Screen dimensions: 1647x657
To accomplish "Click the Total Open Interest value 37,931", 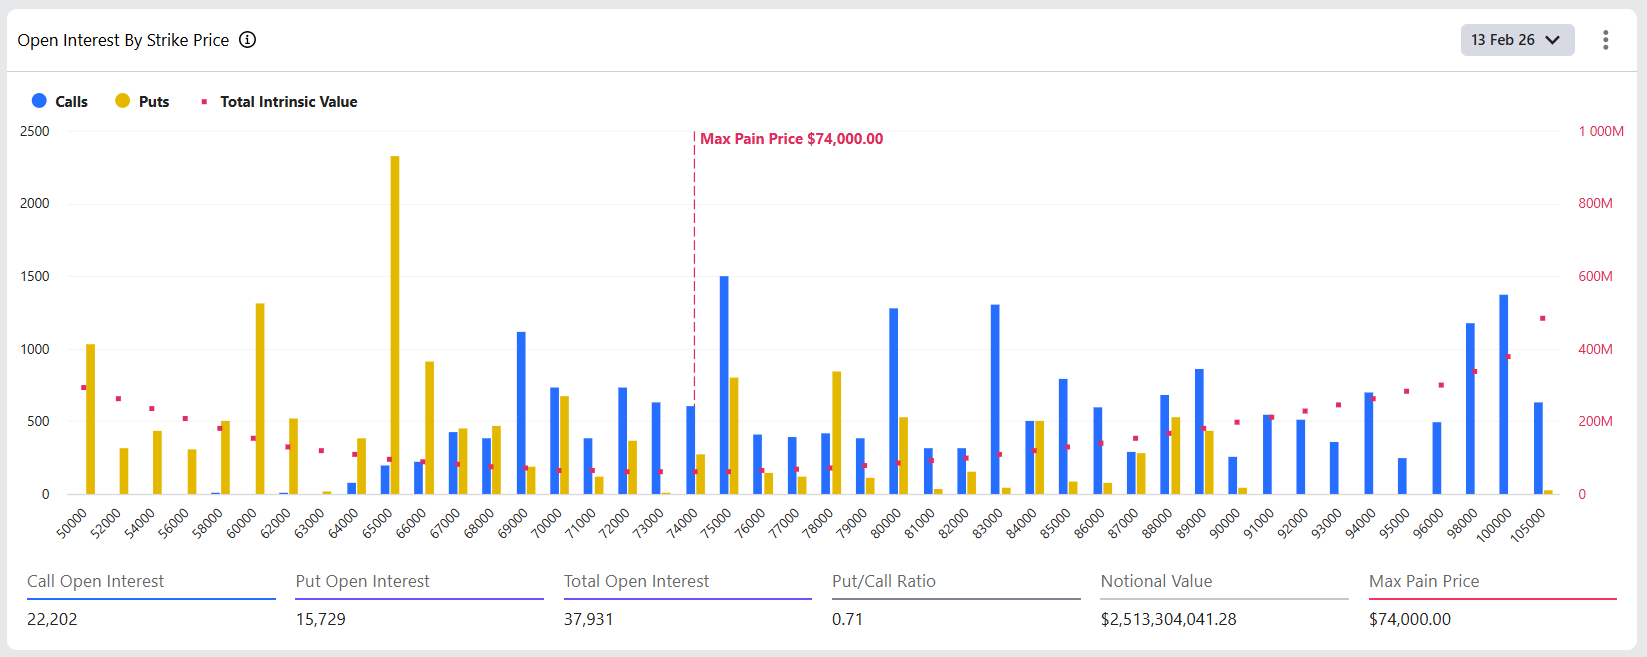I will [589, 619].
